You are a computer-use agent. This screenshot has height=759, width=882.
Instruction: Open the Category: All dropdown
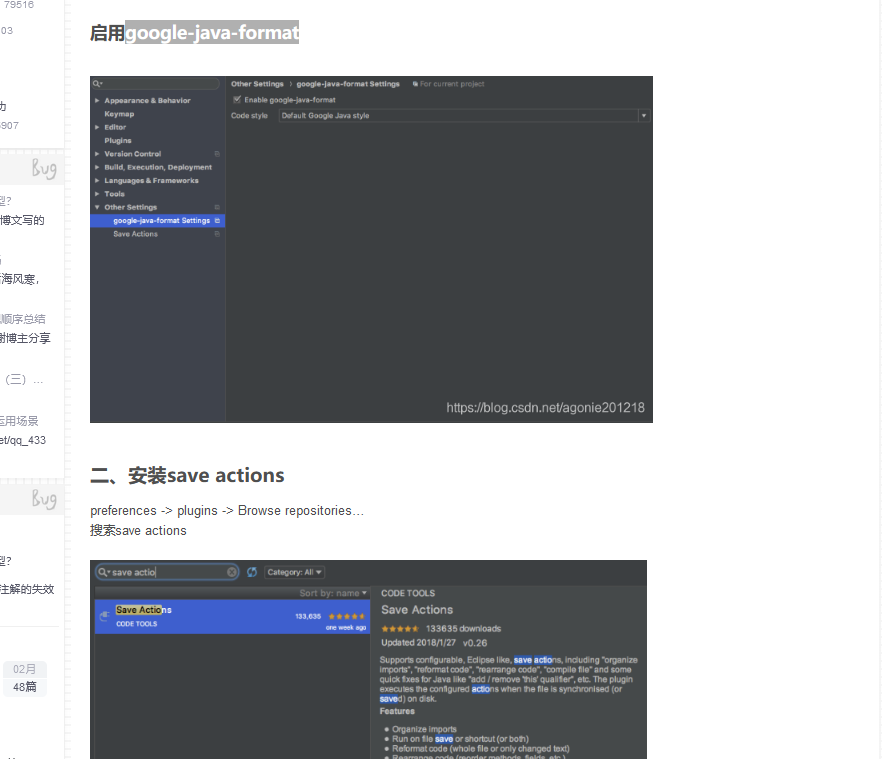[x=294, y=572]
